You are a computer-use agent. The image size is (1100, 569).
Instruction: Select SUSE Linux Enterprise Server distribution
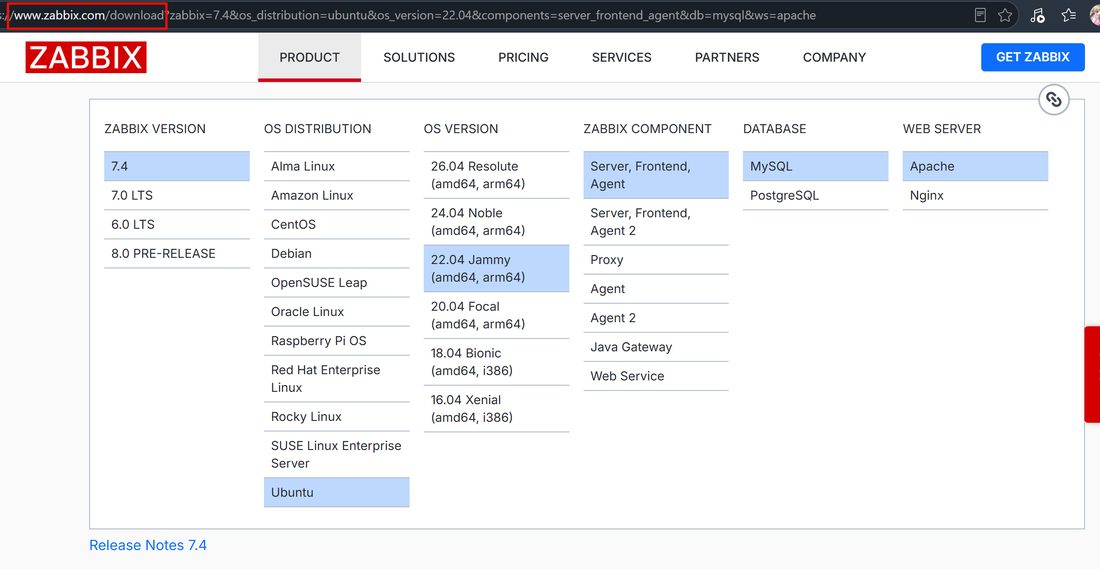[x=337, y=455]
